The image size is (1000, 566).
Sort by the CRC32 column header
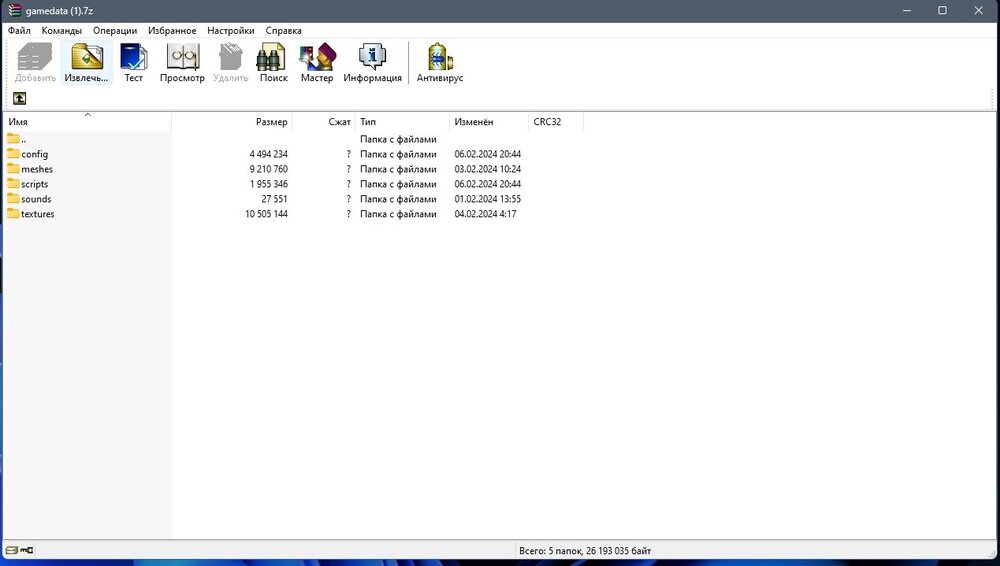click(x=556, y=122)
